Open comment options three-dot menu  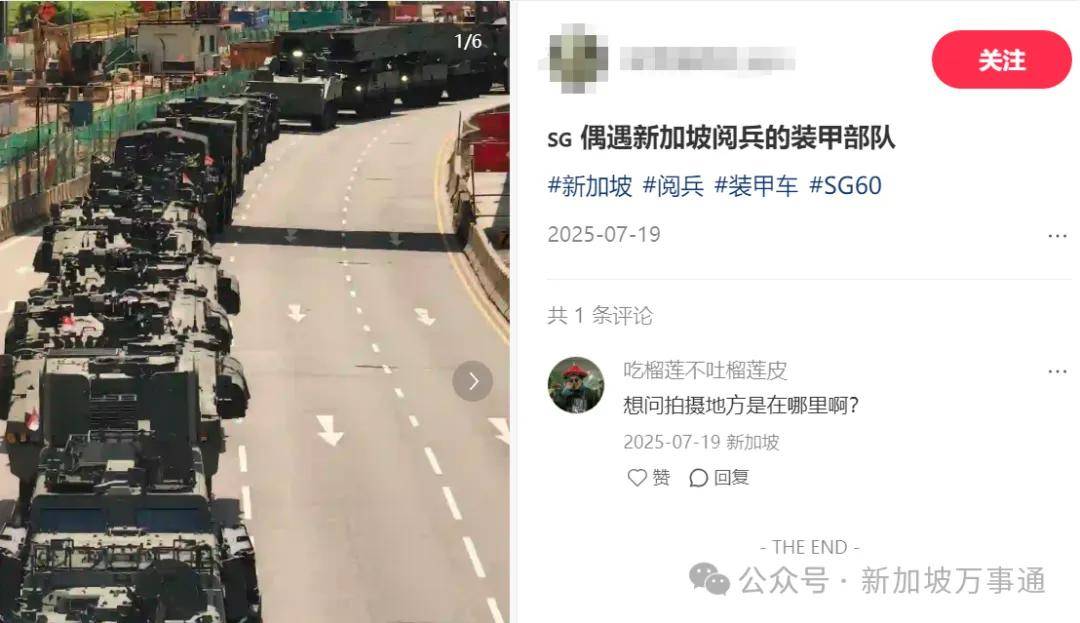click(1057, 371)
